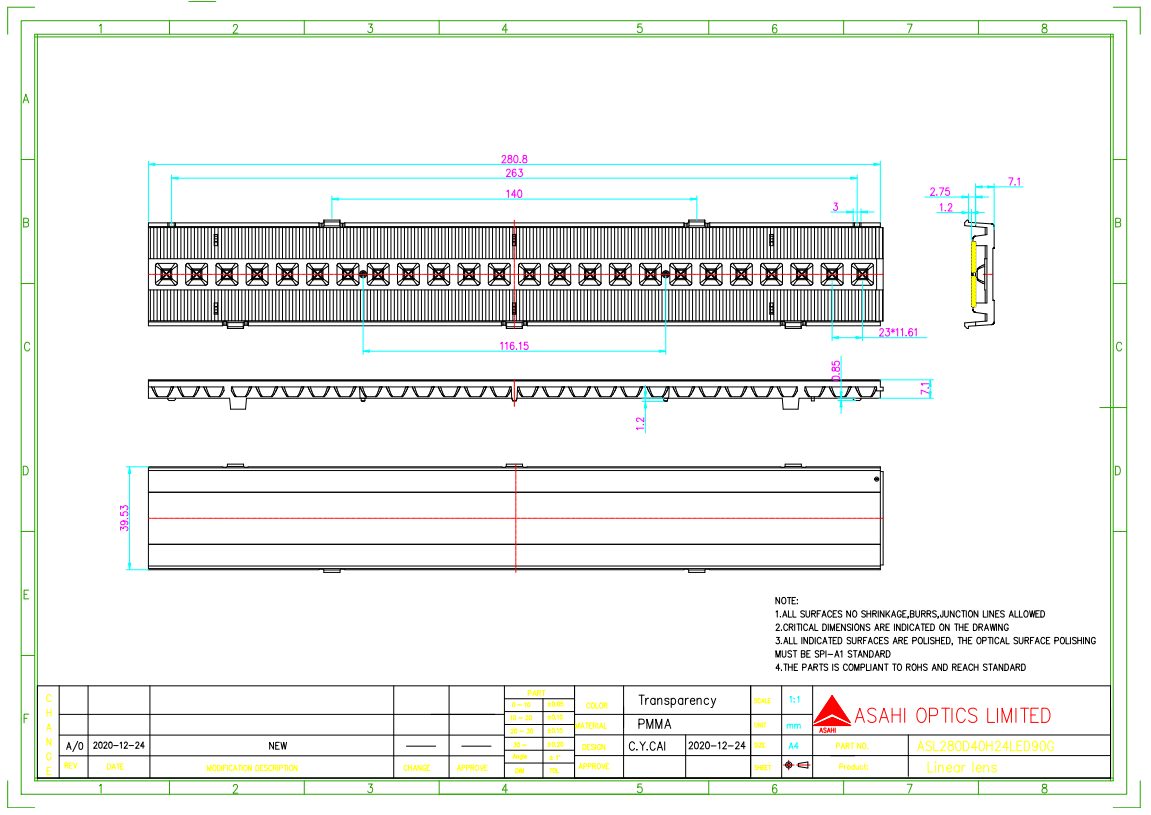The width and height of the screenshot is (1151, 815).
Task: Click the APPROVE header next to CHANGE
Action: [472, 768]
